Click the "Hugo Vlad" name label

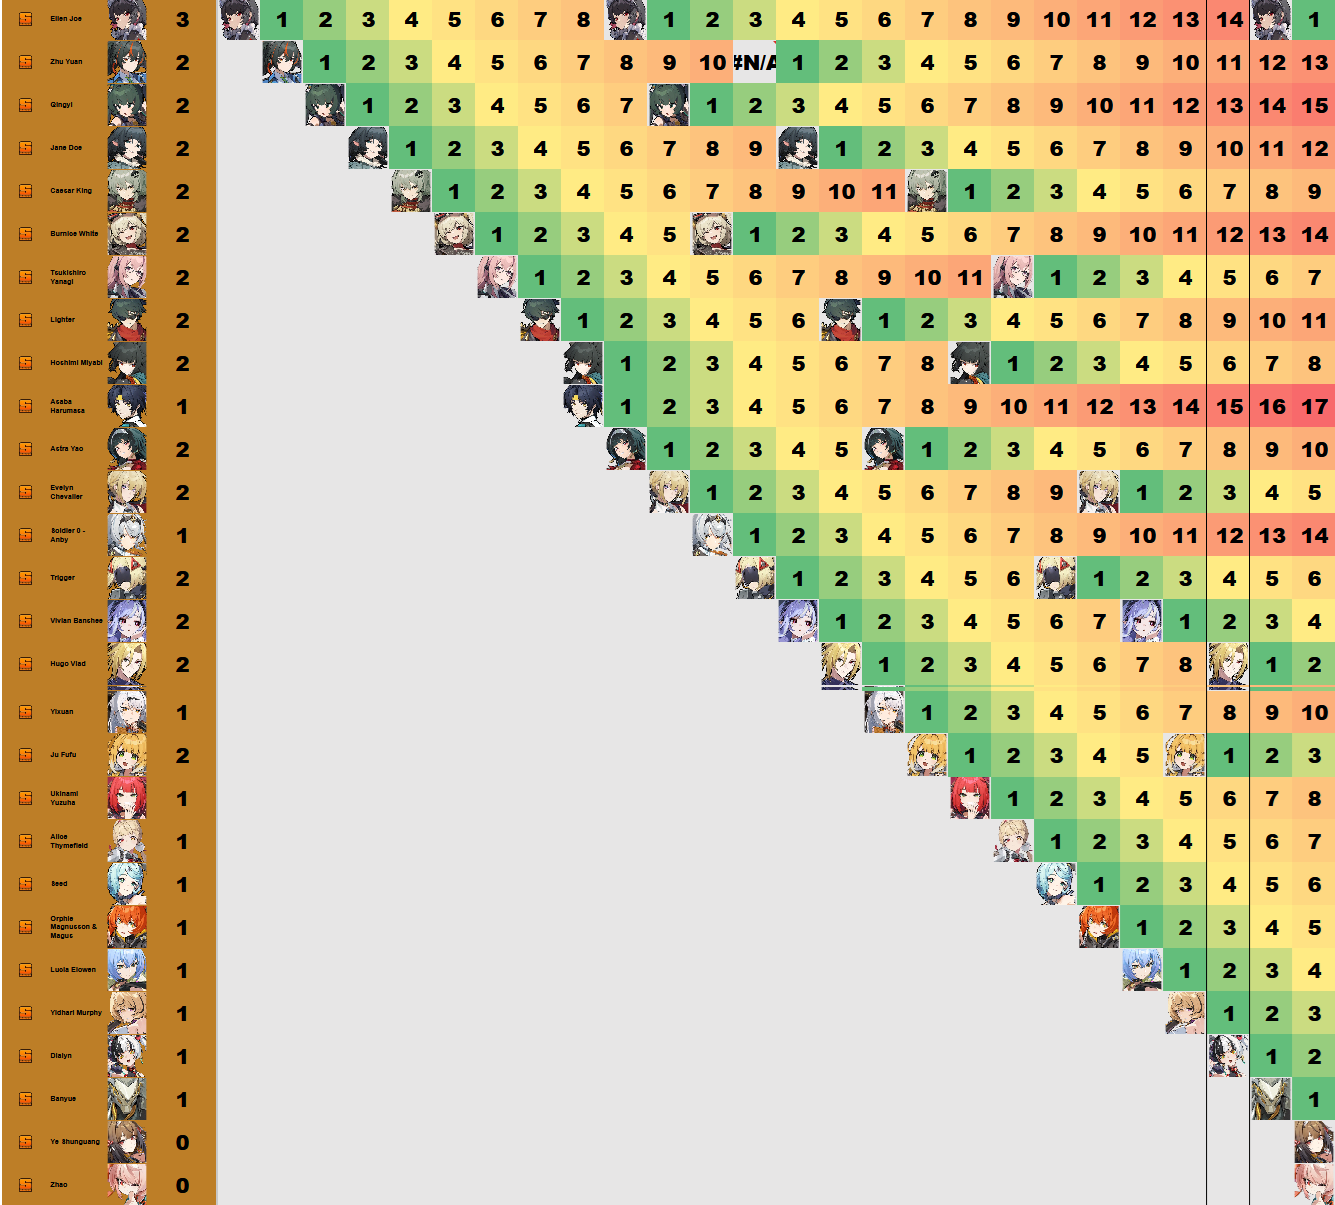coord(68,664)
